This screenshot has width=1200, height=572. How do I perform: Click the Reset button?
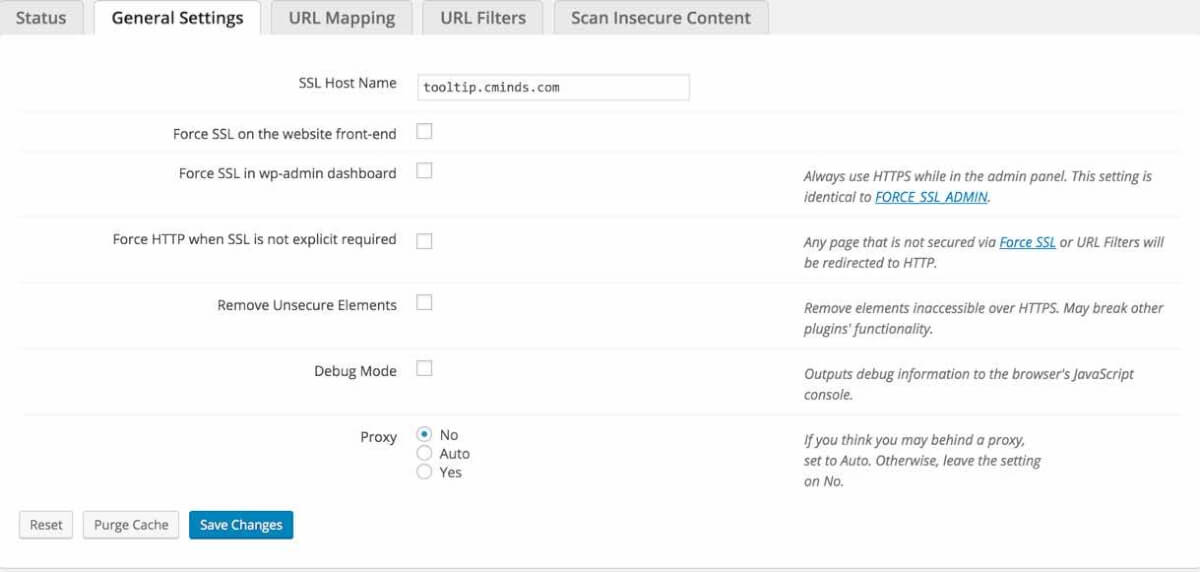coord(46,525)
